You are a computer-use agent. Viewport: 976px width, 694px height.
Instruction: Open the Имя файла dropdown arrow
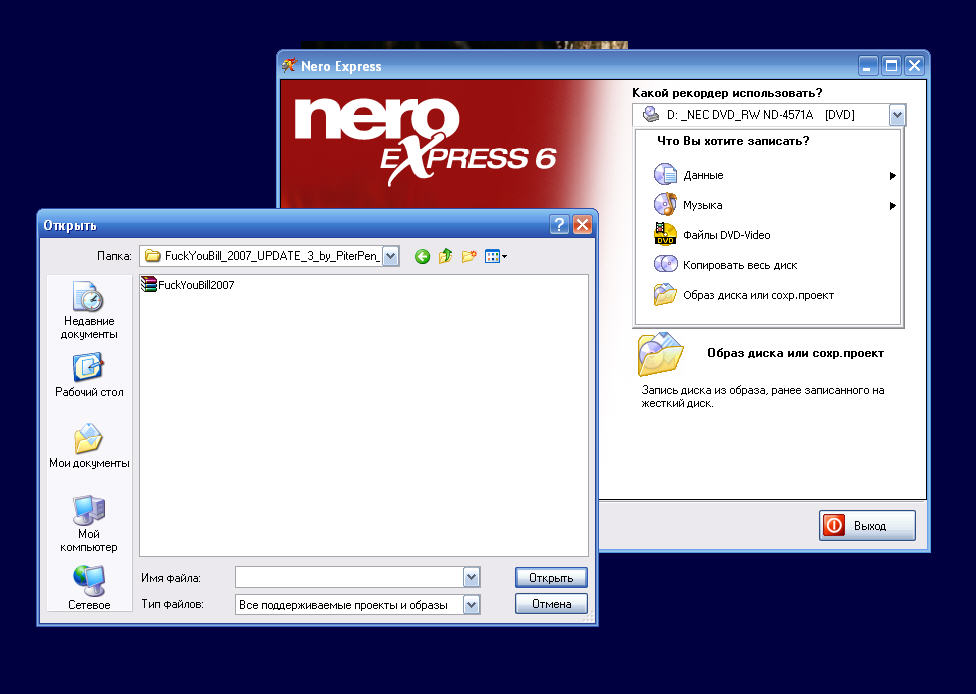pyautogui.click(x=472, y=578)
